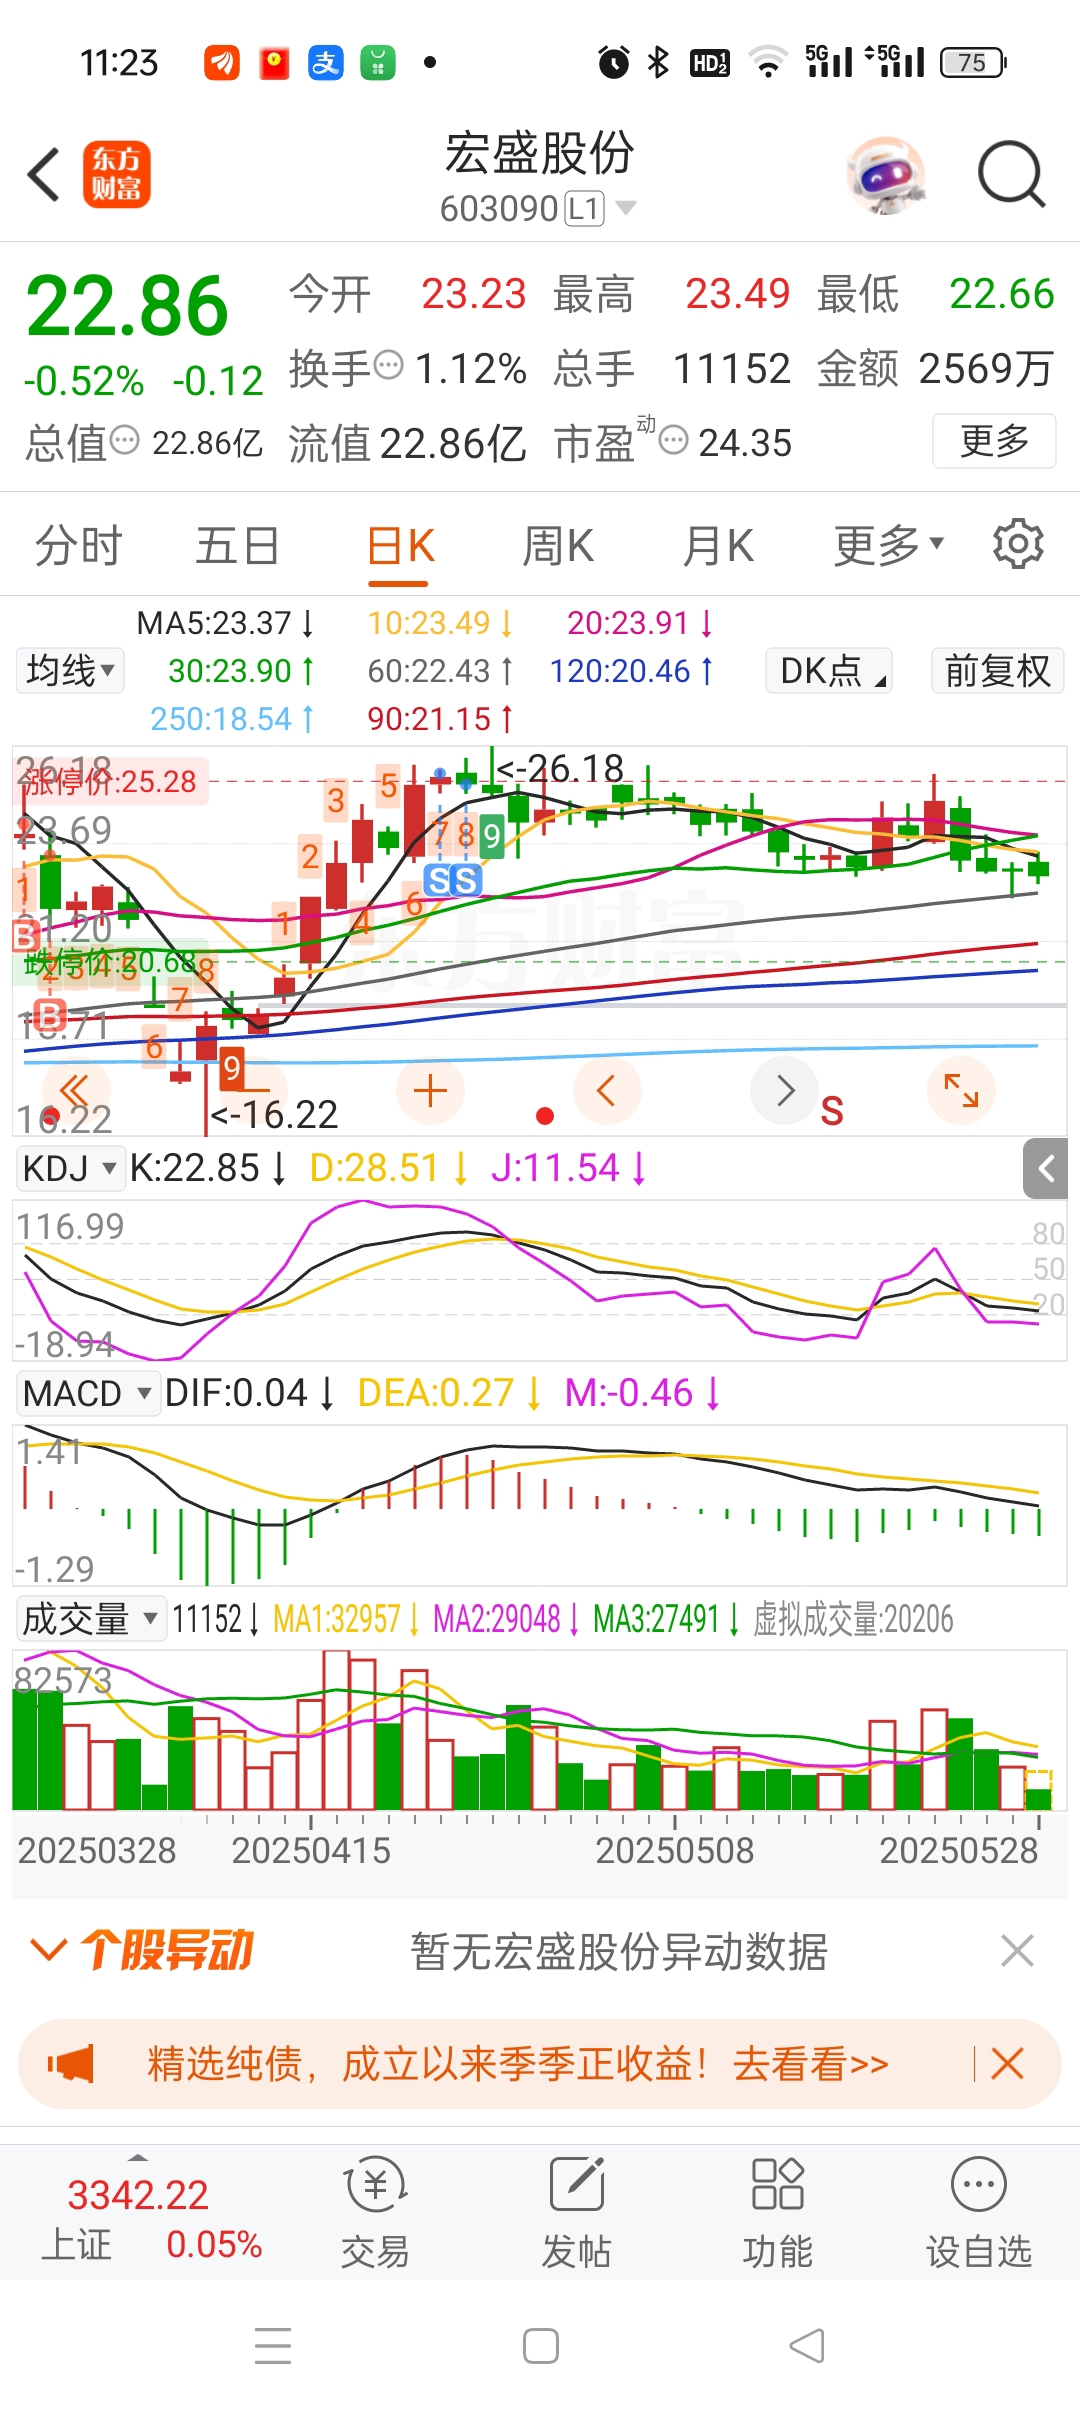Switch to 五日 tab
Screen dimensions: 1080x2412
[x=237, y=546]
